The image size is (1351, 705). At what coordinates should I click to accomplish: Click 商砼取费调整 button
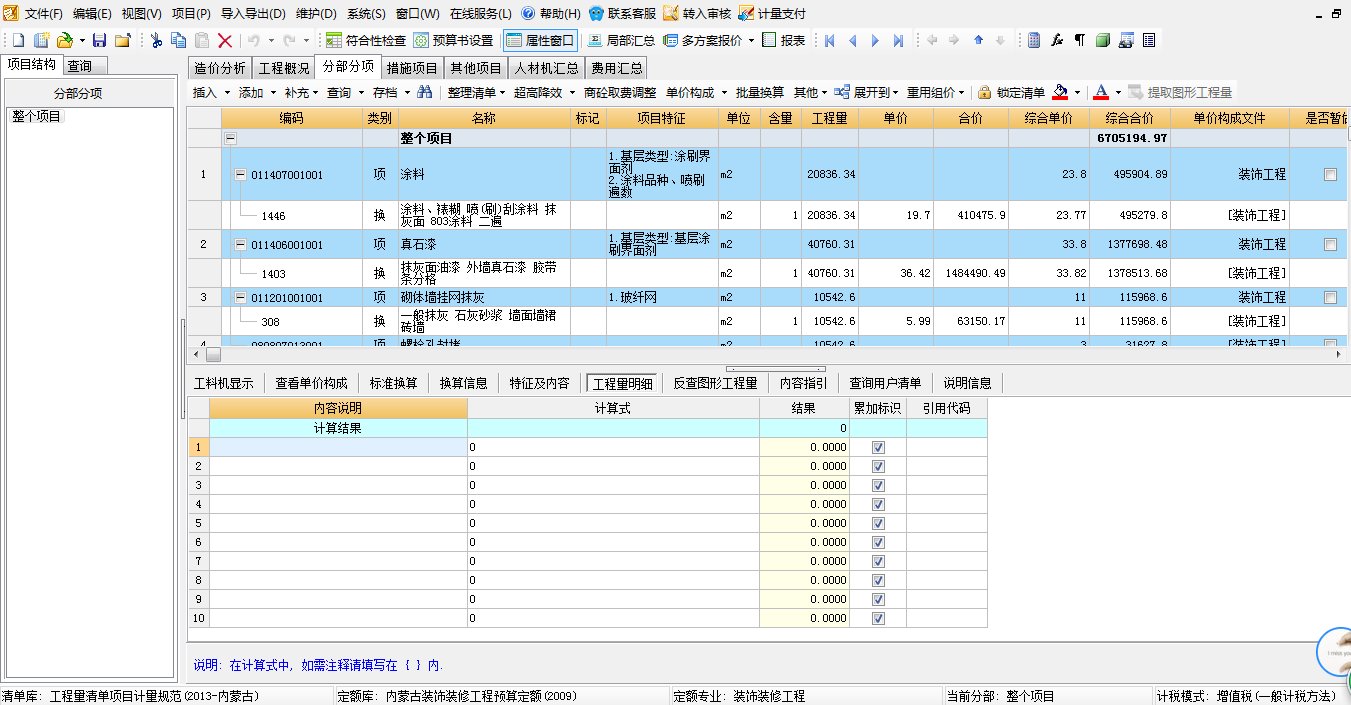tap(620, 92)
